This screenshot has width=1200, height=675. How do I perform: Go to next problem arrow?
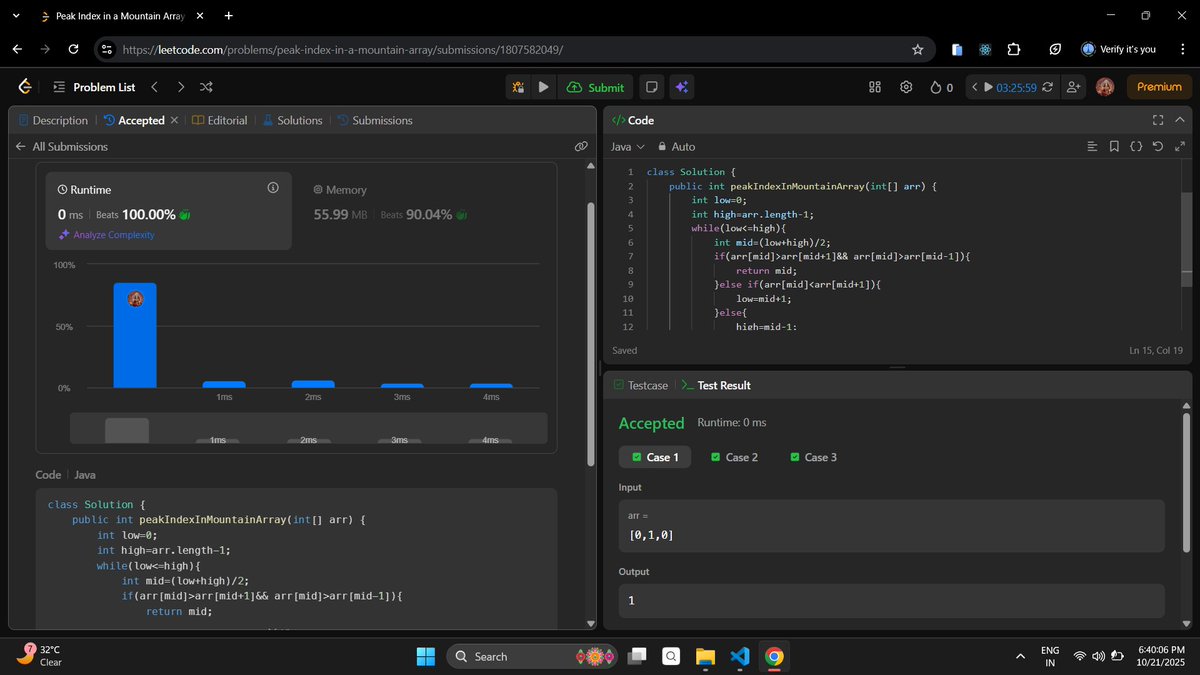pyautogui.click(x=180, y=87)
